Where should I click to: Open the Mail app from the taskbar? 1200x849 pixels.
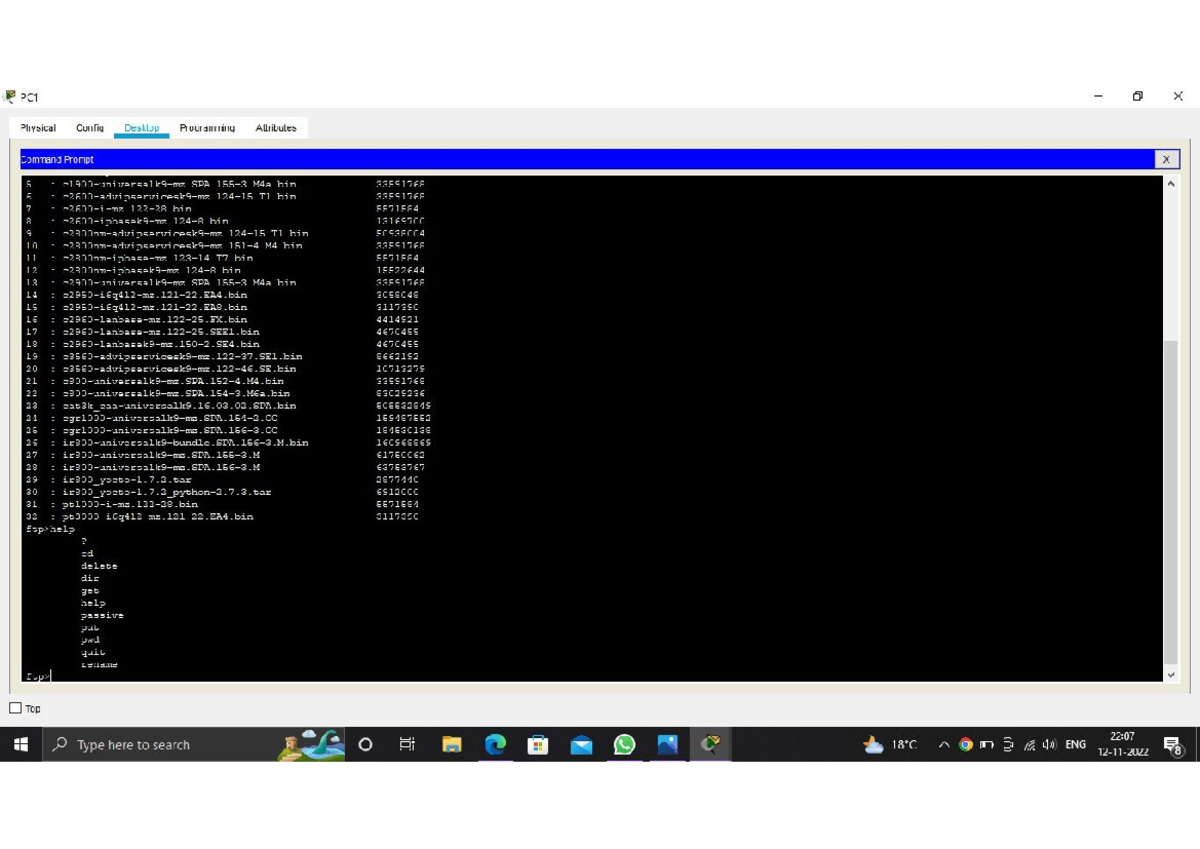[581, 744]
